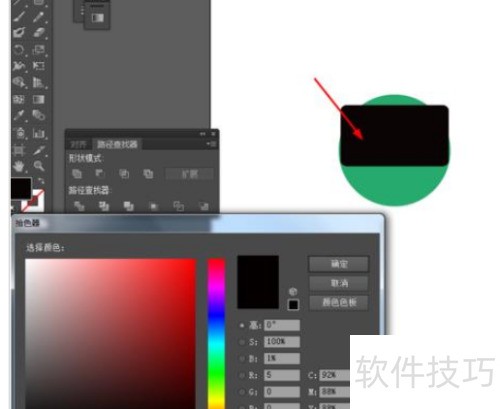Select the Width tool
The height and width of the screenshot is (409, 500).
(x=19, y=66)
